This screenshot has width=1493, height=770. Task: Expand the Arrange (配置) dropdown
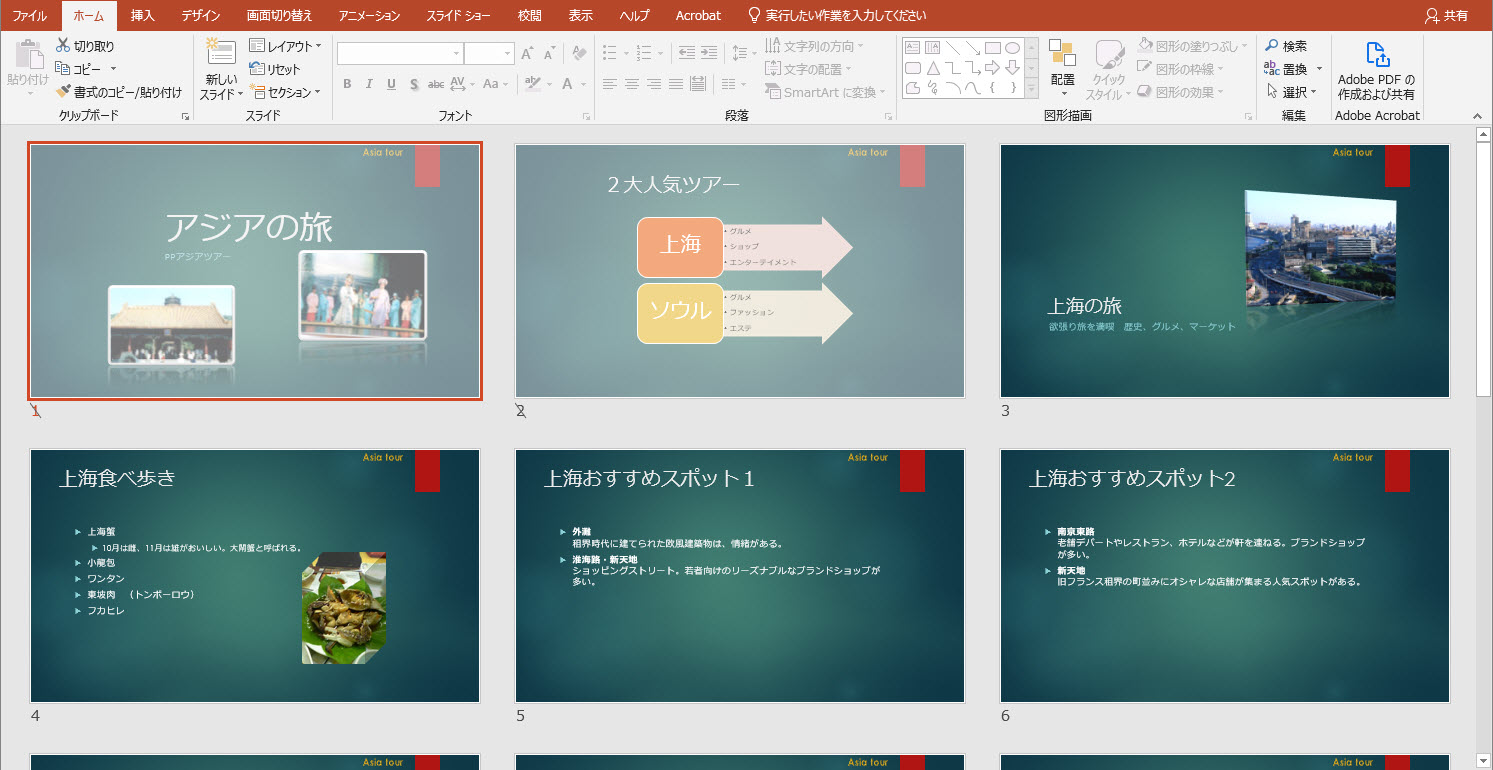click(x=1062, y=69)
